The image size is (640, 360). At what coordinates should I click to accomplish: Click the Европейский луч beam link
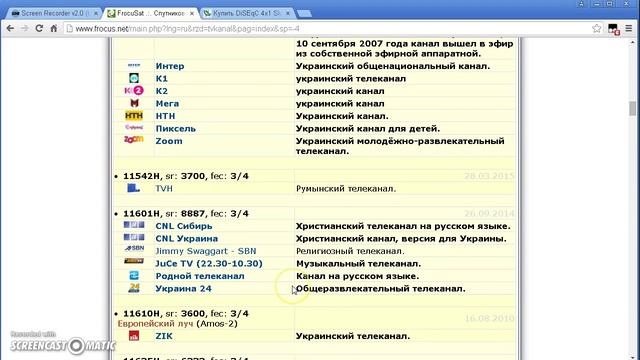point(156,323)
